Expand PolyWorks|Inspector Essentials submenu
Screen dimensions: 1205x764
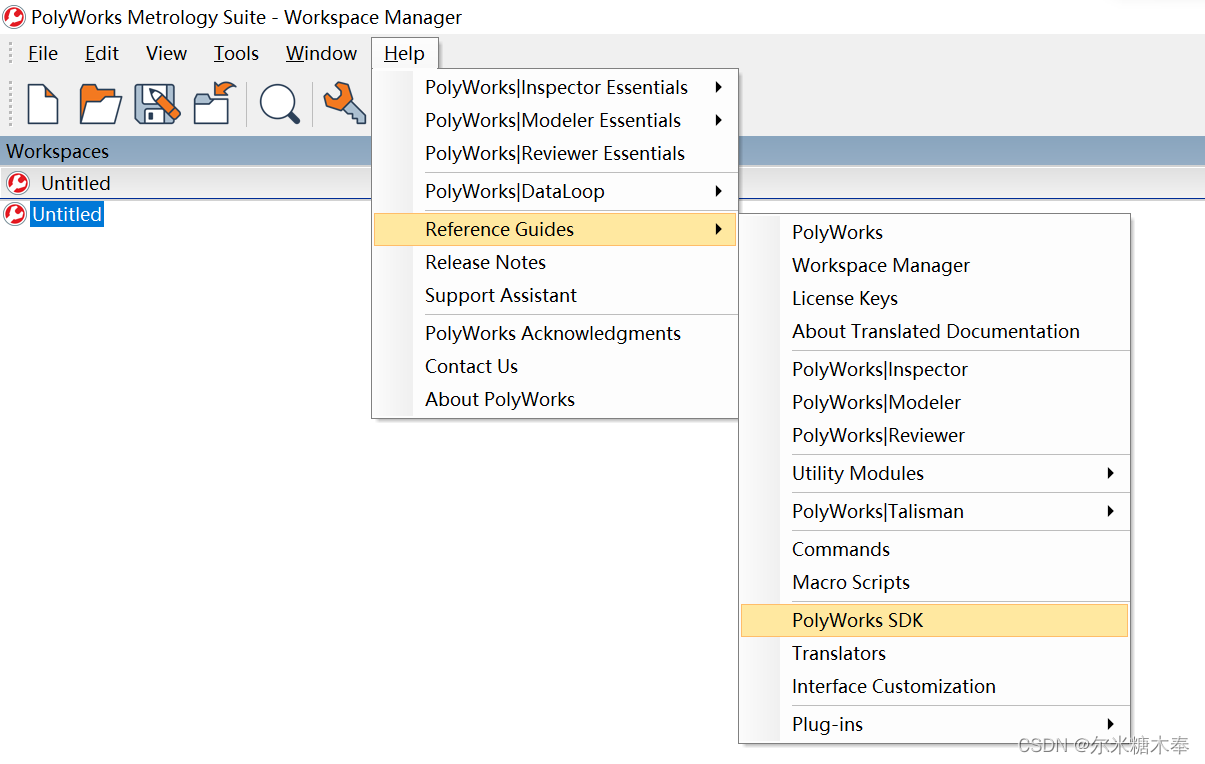[x=555, y=88]
